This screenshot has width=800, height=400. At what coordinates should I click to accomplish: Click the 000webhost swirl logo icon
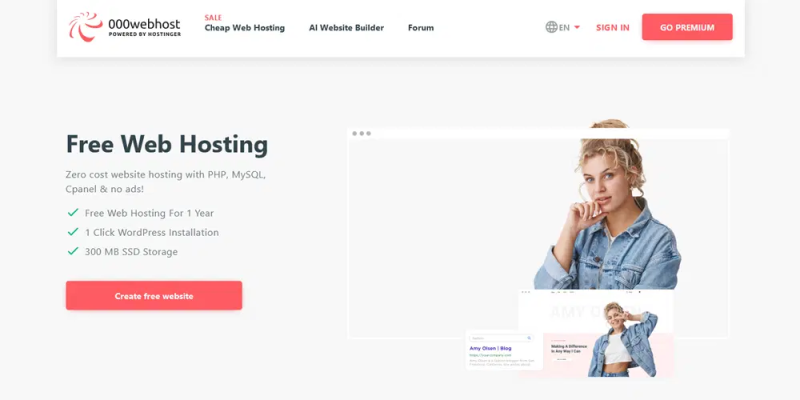click(x=86, y=27)
